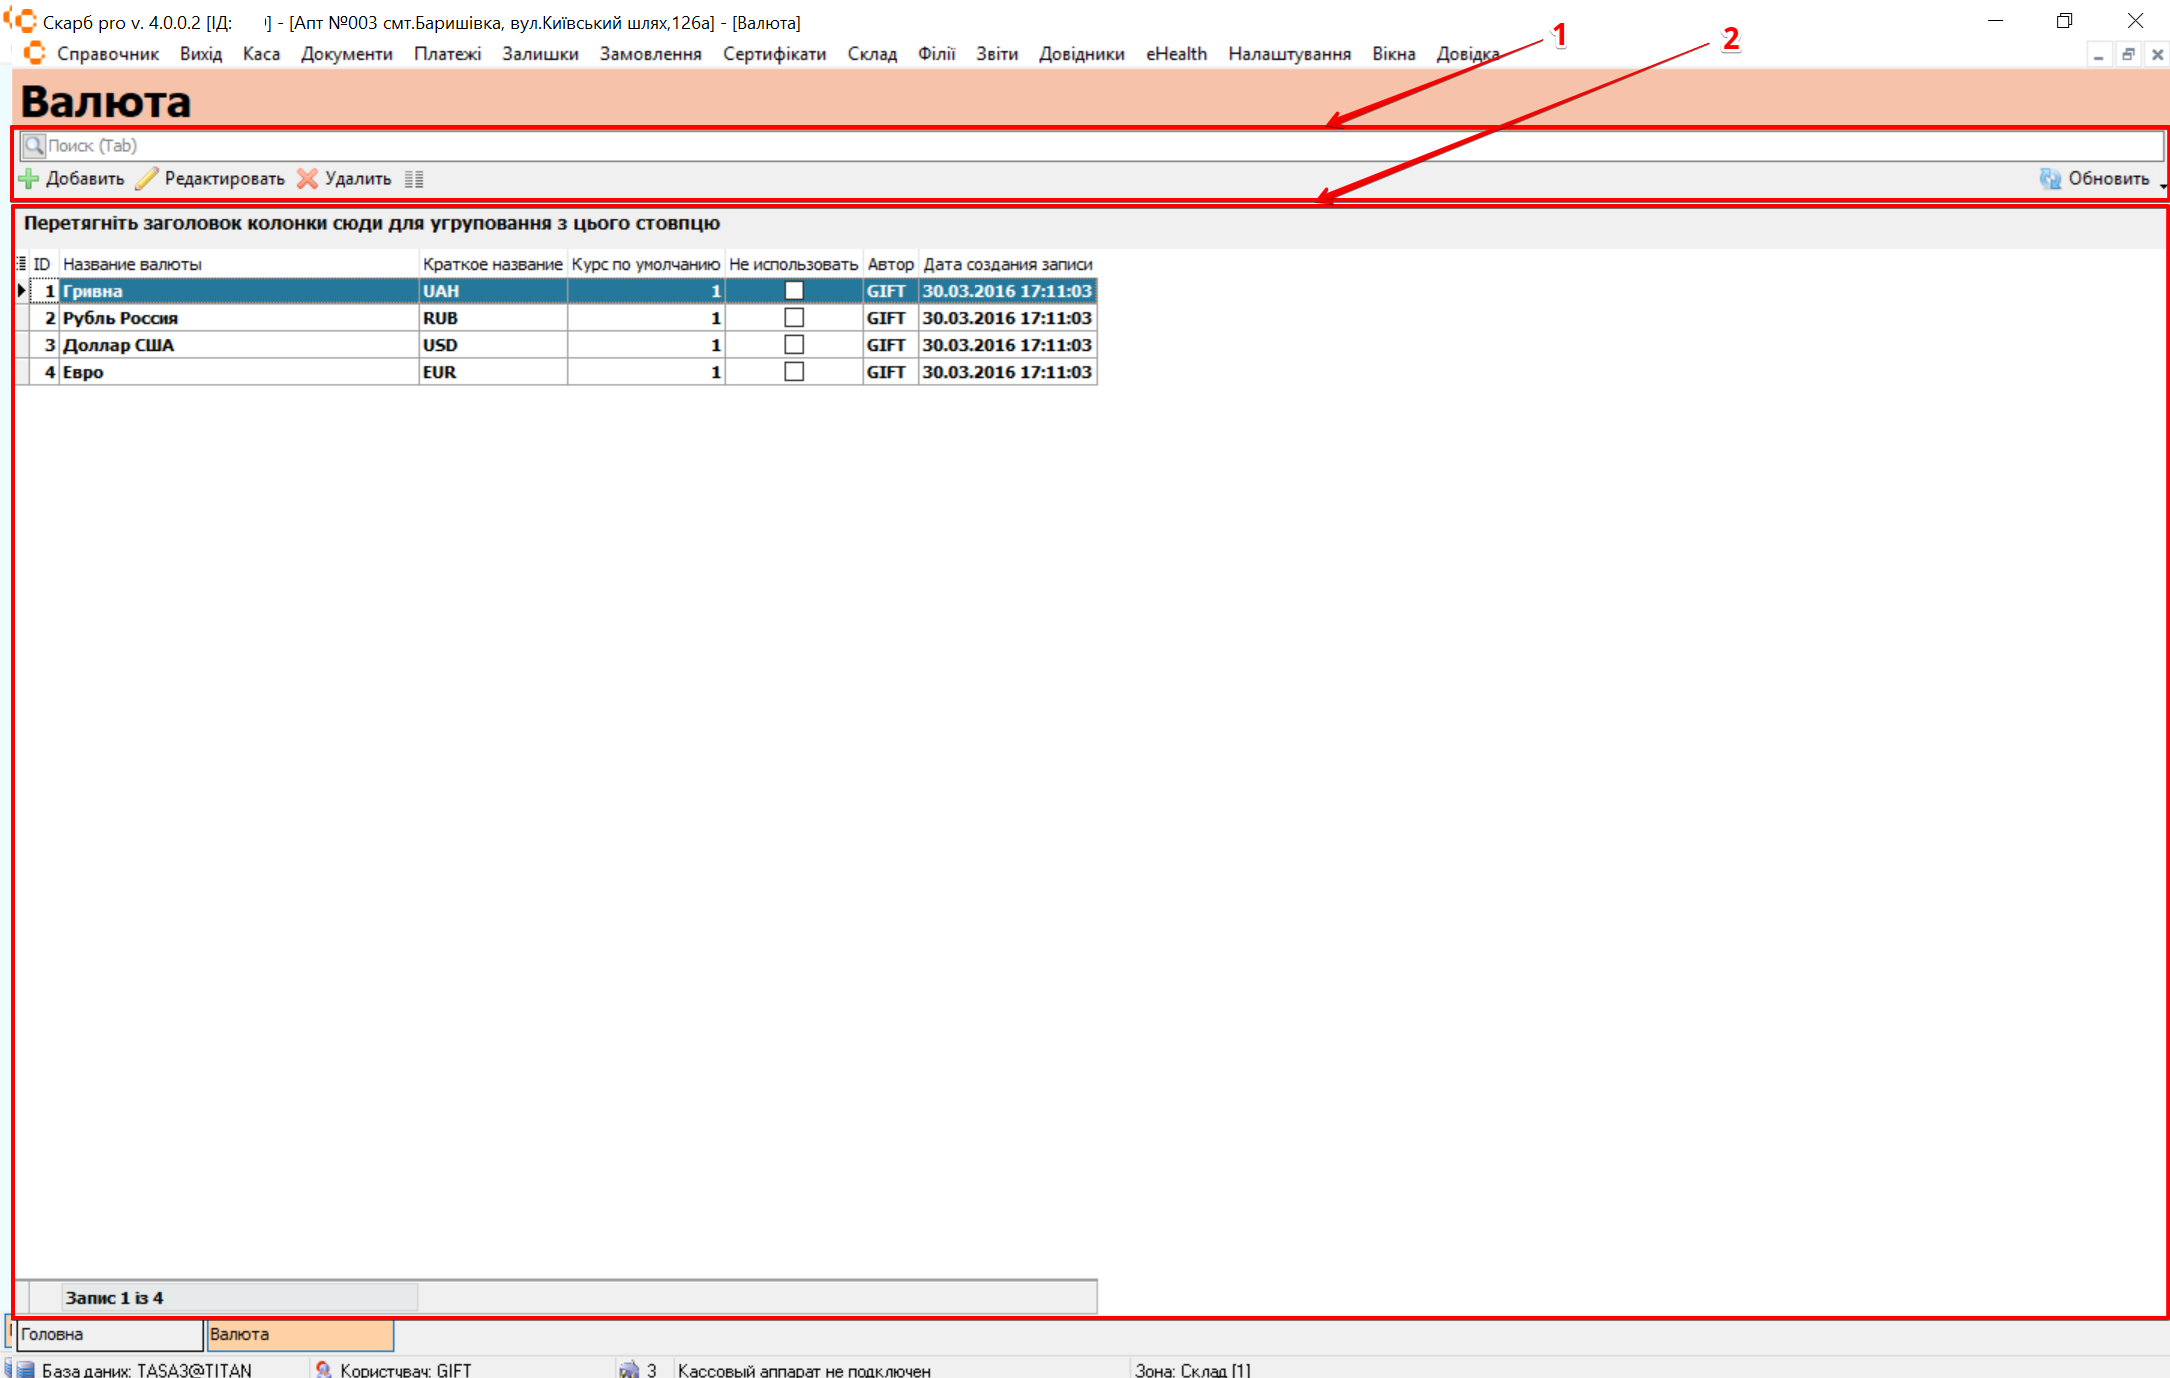2170x1378 pixels.
Task: Click the pencil Edit icon
Action: [x=147, y=179]
